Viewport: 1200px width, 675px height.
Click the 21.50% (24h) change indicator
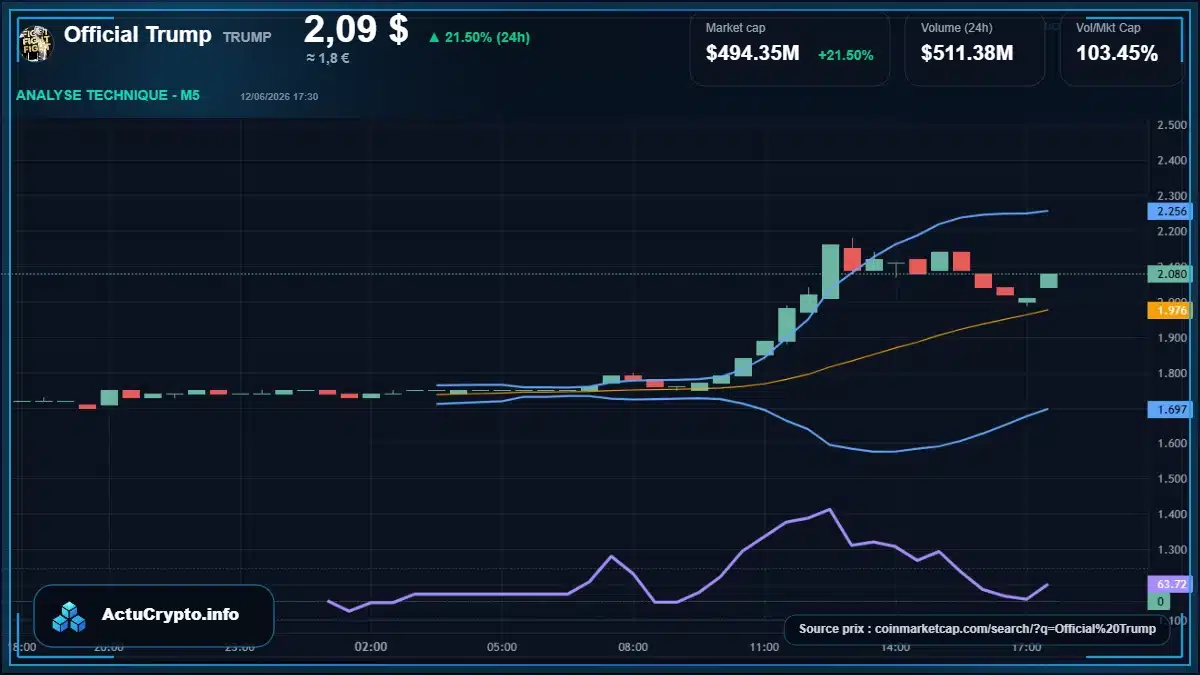[x=479, y=37]
